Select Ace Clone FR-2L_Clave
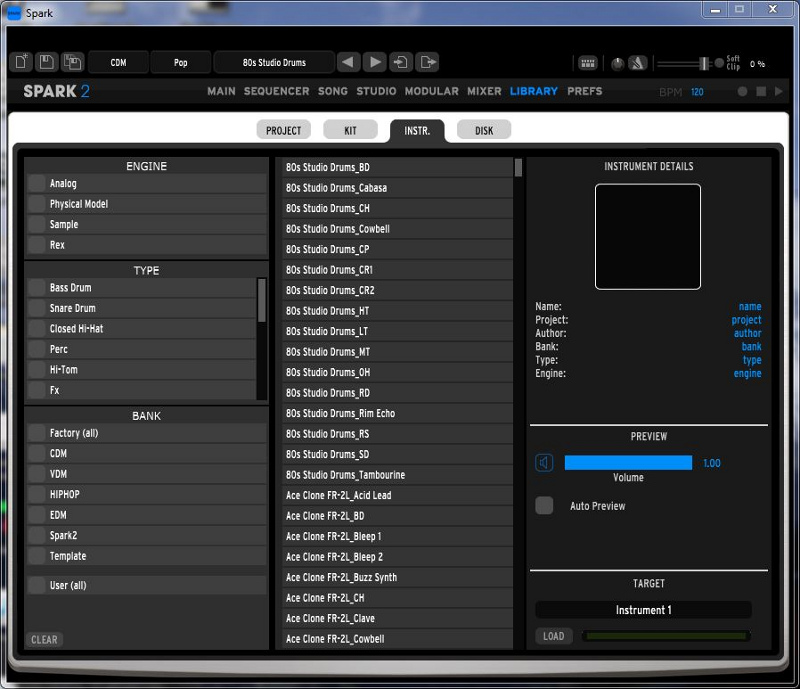800x689 pixels. 397,618
